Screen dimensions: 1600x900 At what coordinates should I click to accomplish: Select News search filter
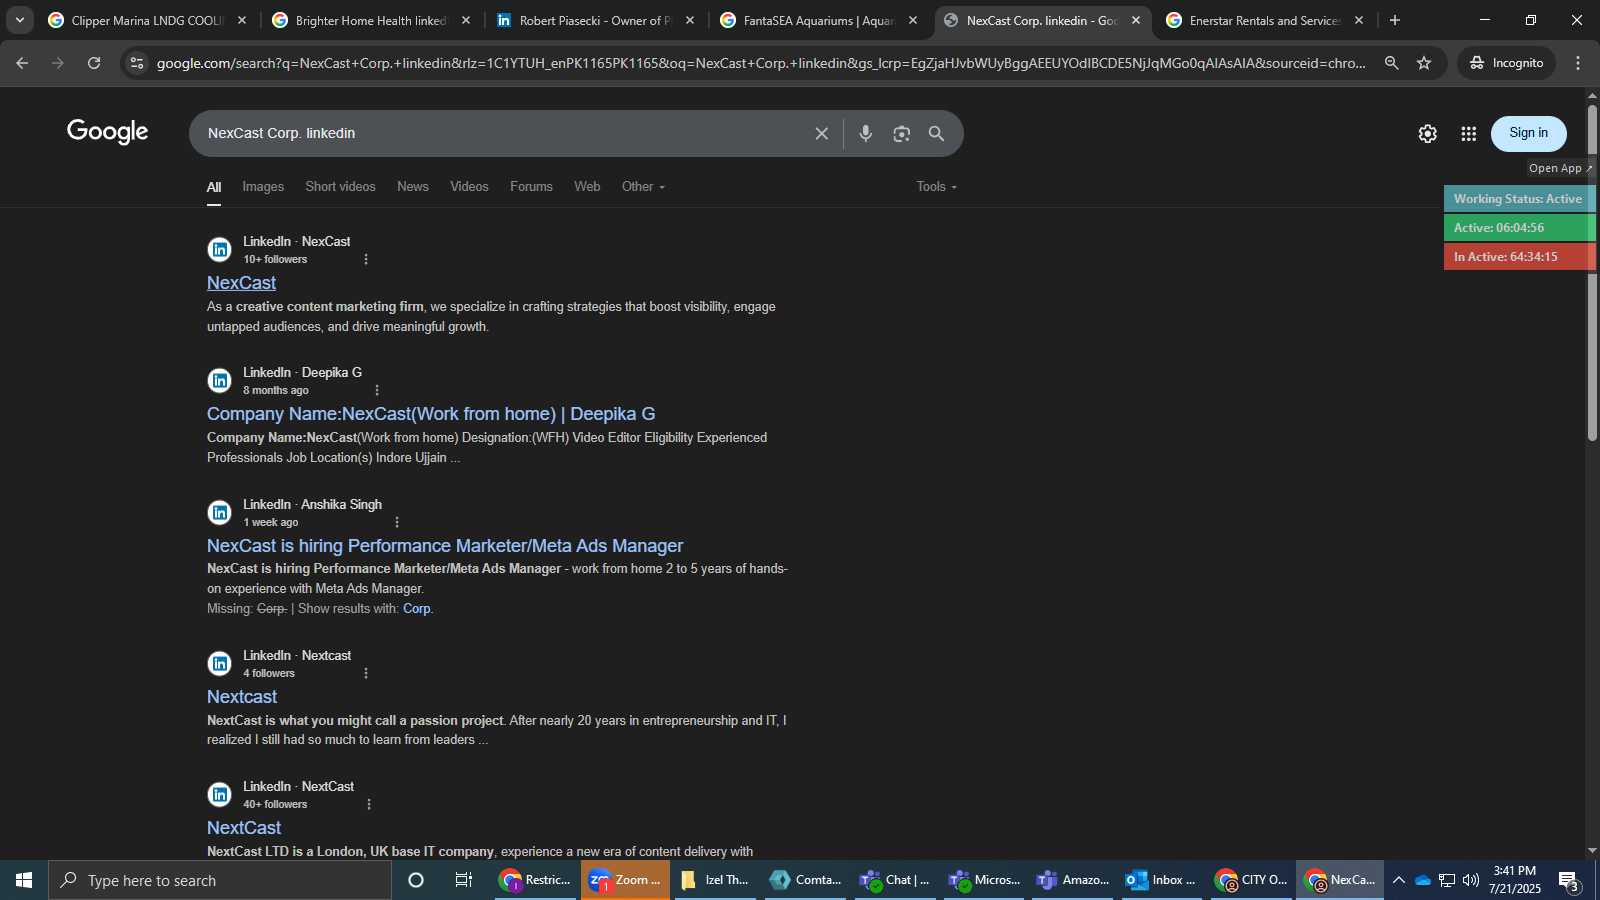(x=412, y=186)
